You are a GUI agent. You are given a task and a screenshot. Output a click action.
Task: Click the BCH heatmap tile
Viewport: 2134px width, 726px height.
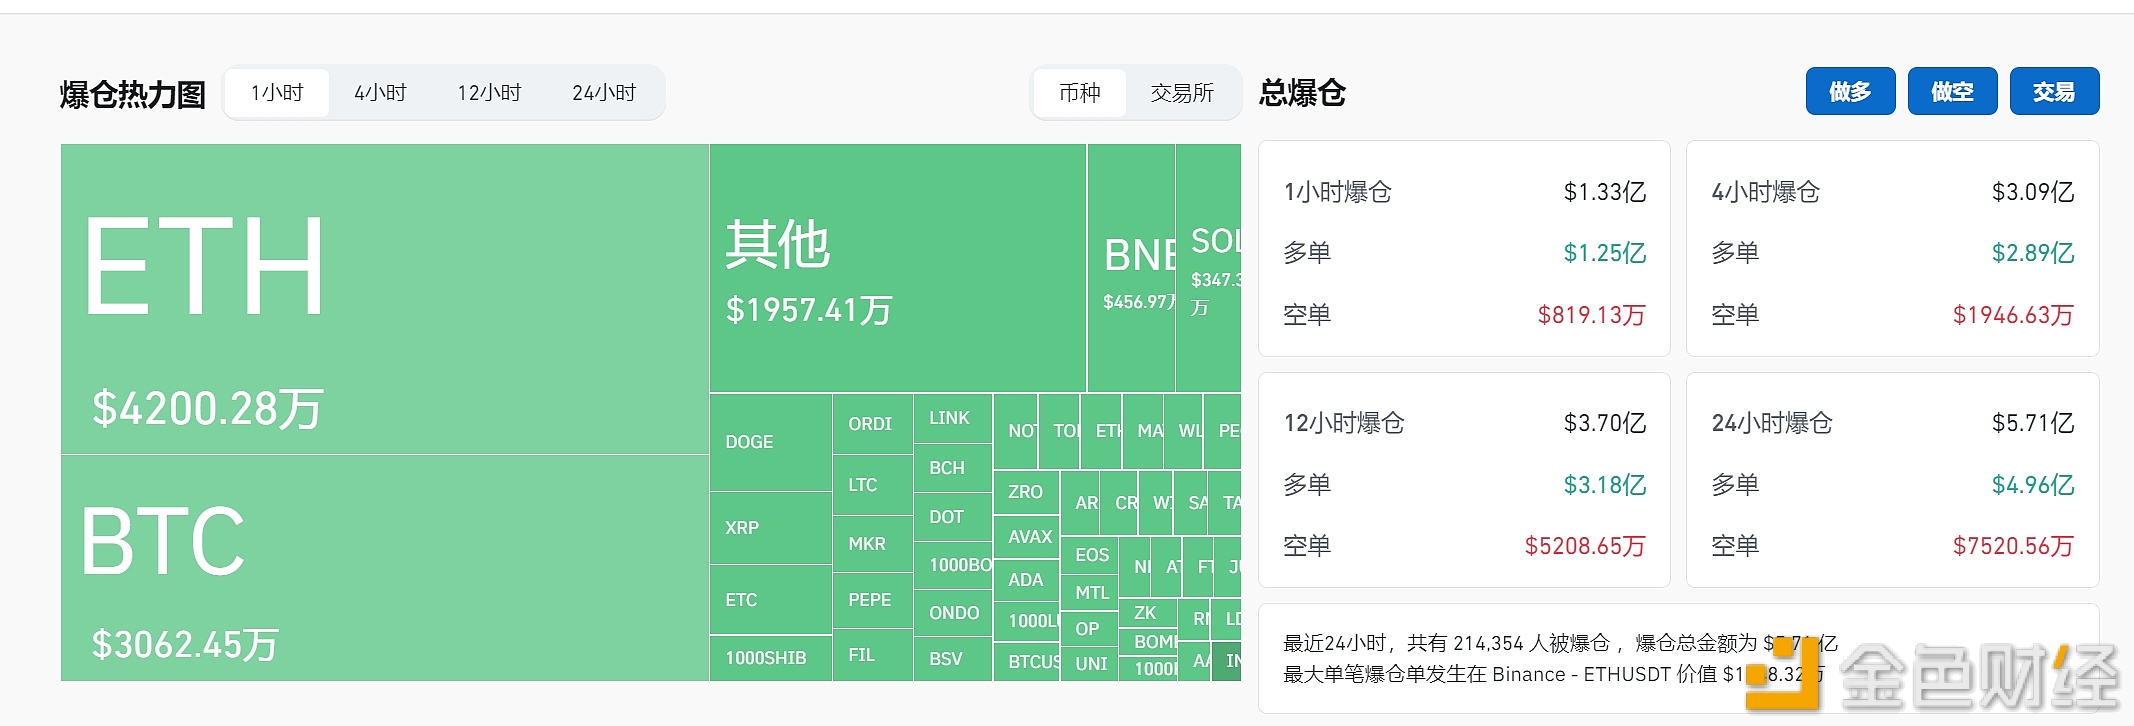click(x=953, y=468)
